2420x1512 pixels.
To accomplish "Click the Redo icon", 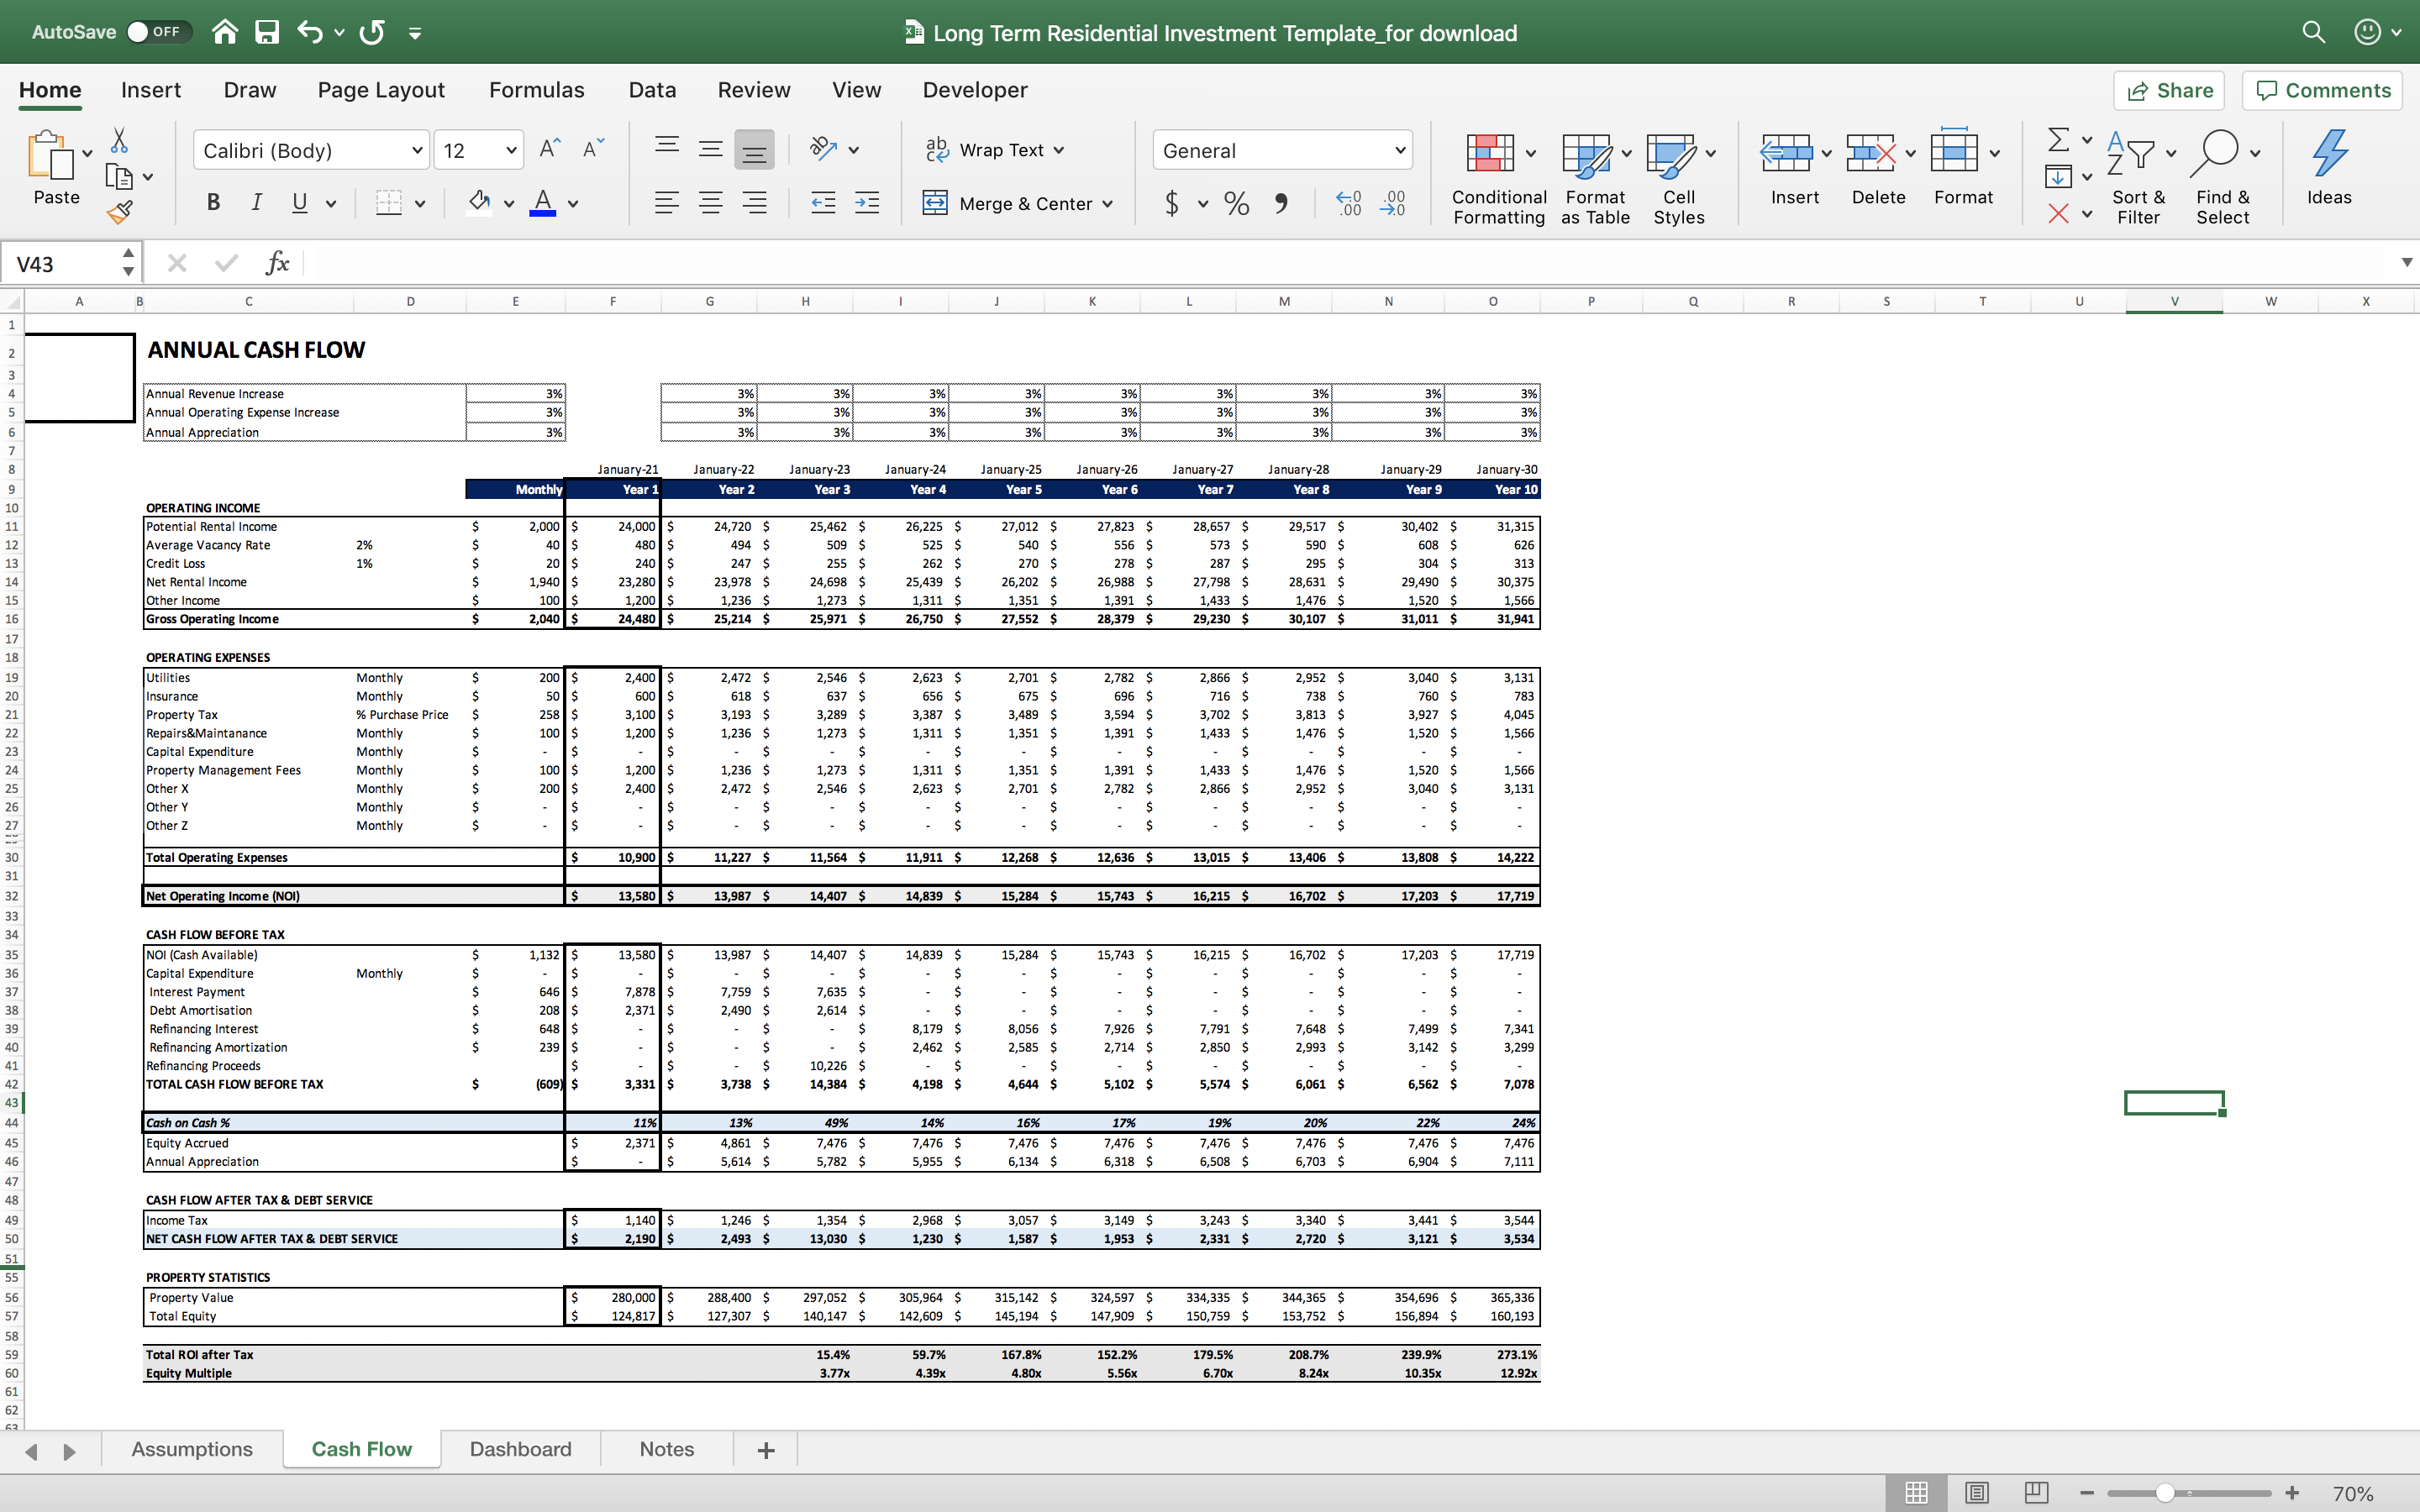I will point(372,32).
